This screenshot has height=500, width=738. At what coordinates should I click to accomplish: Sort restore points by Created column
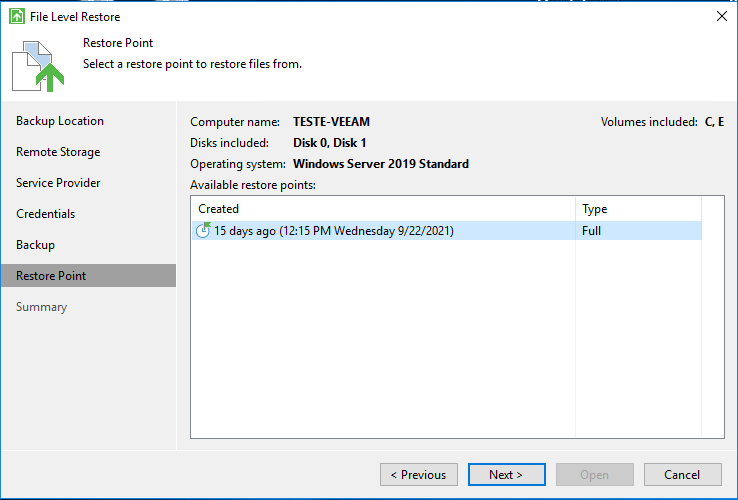coord(383,209)
